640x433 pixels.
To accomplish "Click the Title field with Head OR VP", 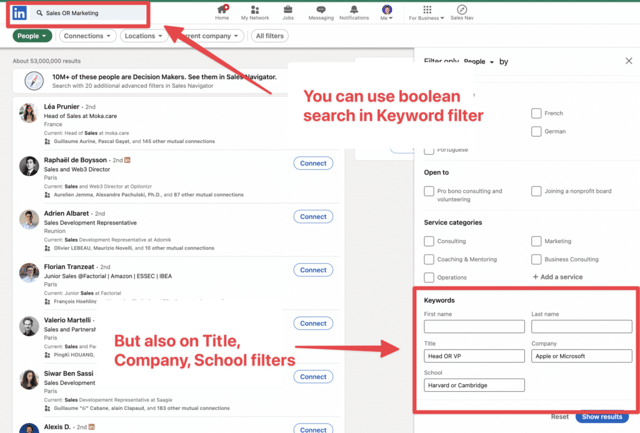I will coord(474,356).
